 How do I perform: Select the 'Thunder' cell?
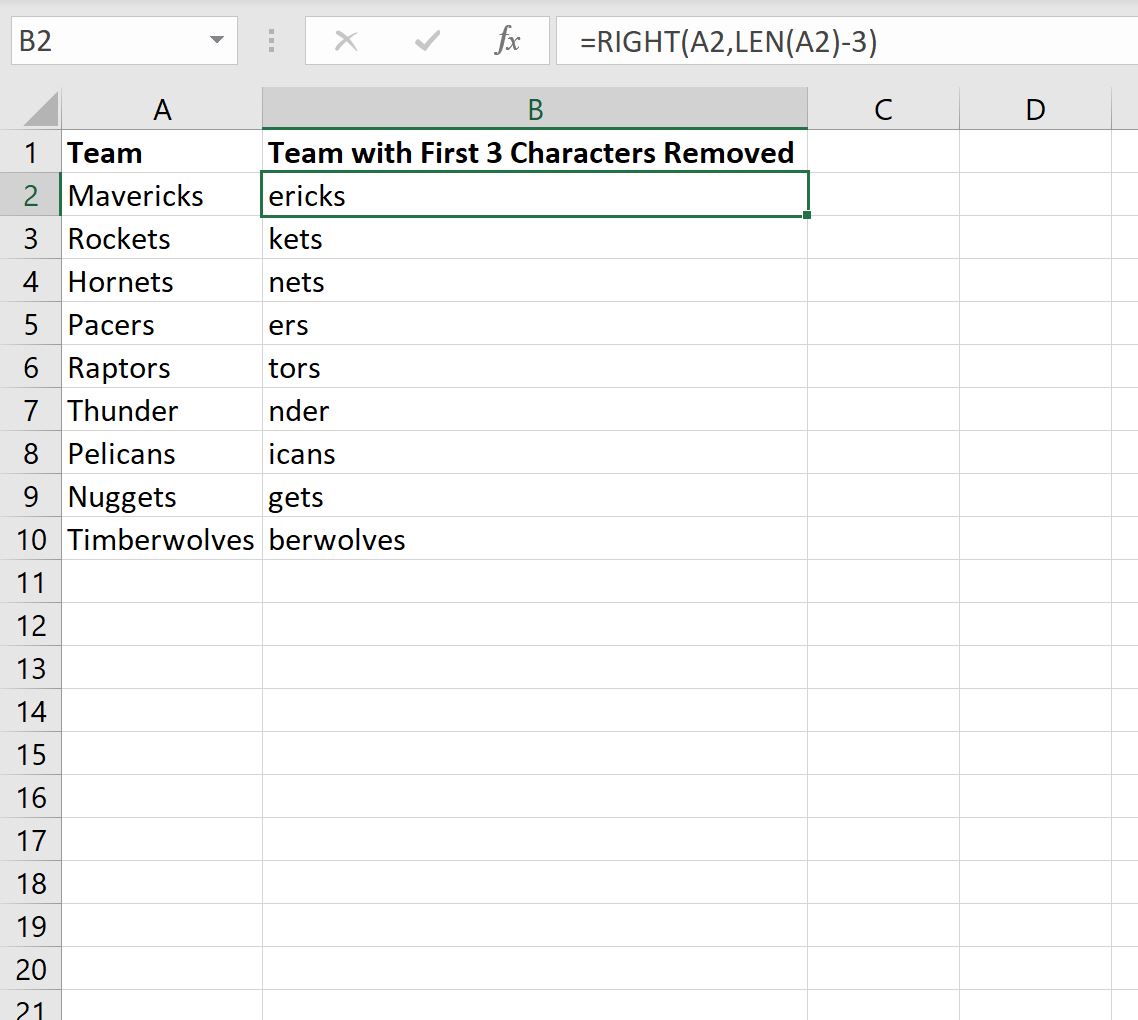tap(162, 410)
